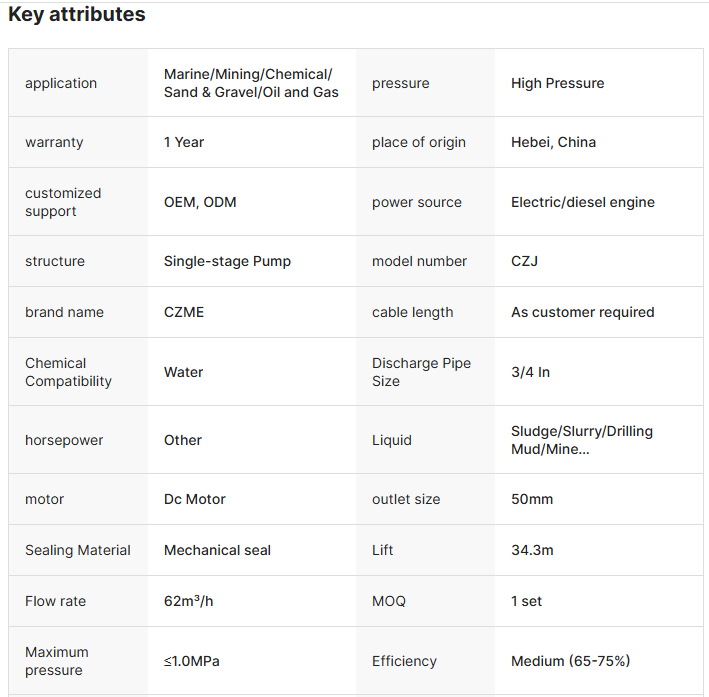Click As customer required cable length

click(x=582, y=312)
